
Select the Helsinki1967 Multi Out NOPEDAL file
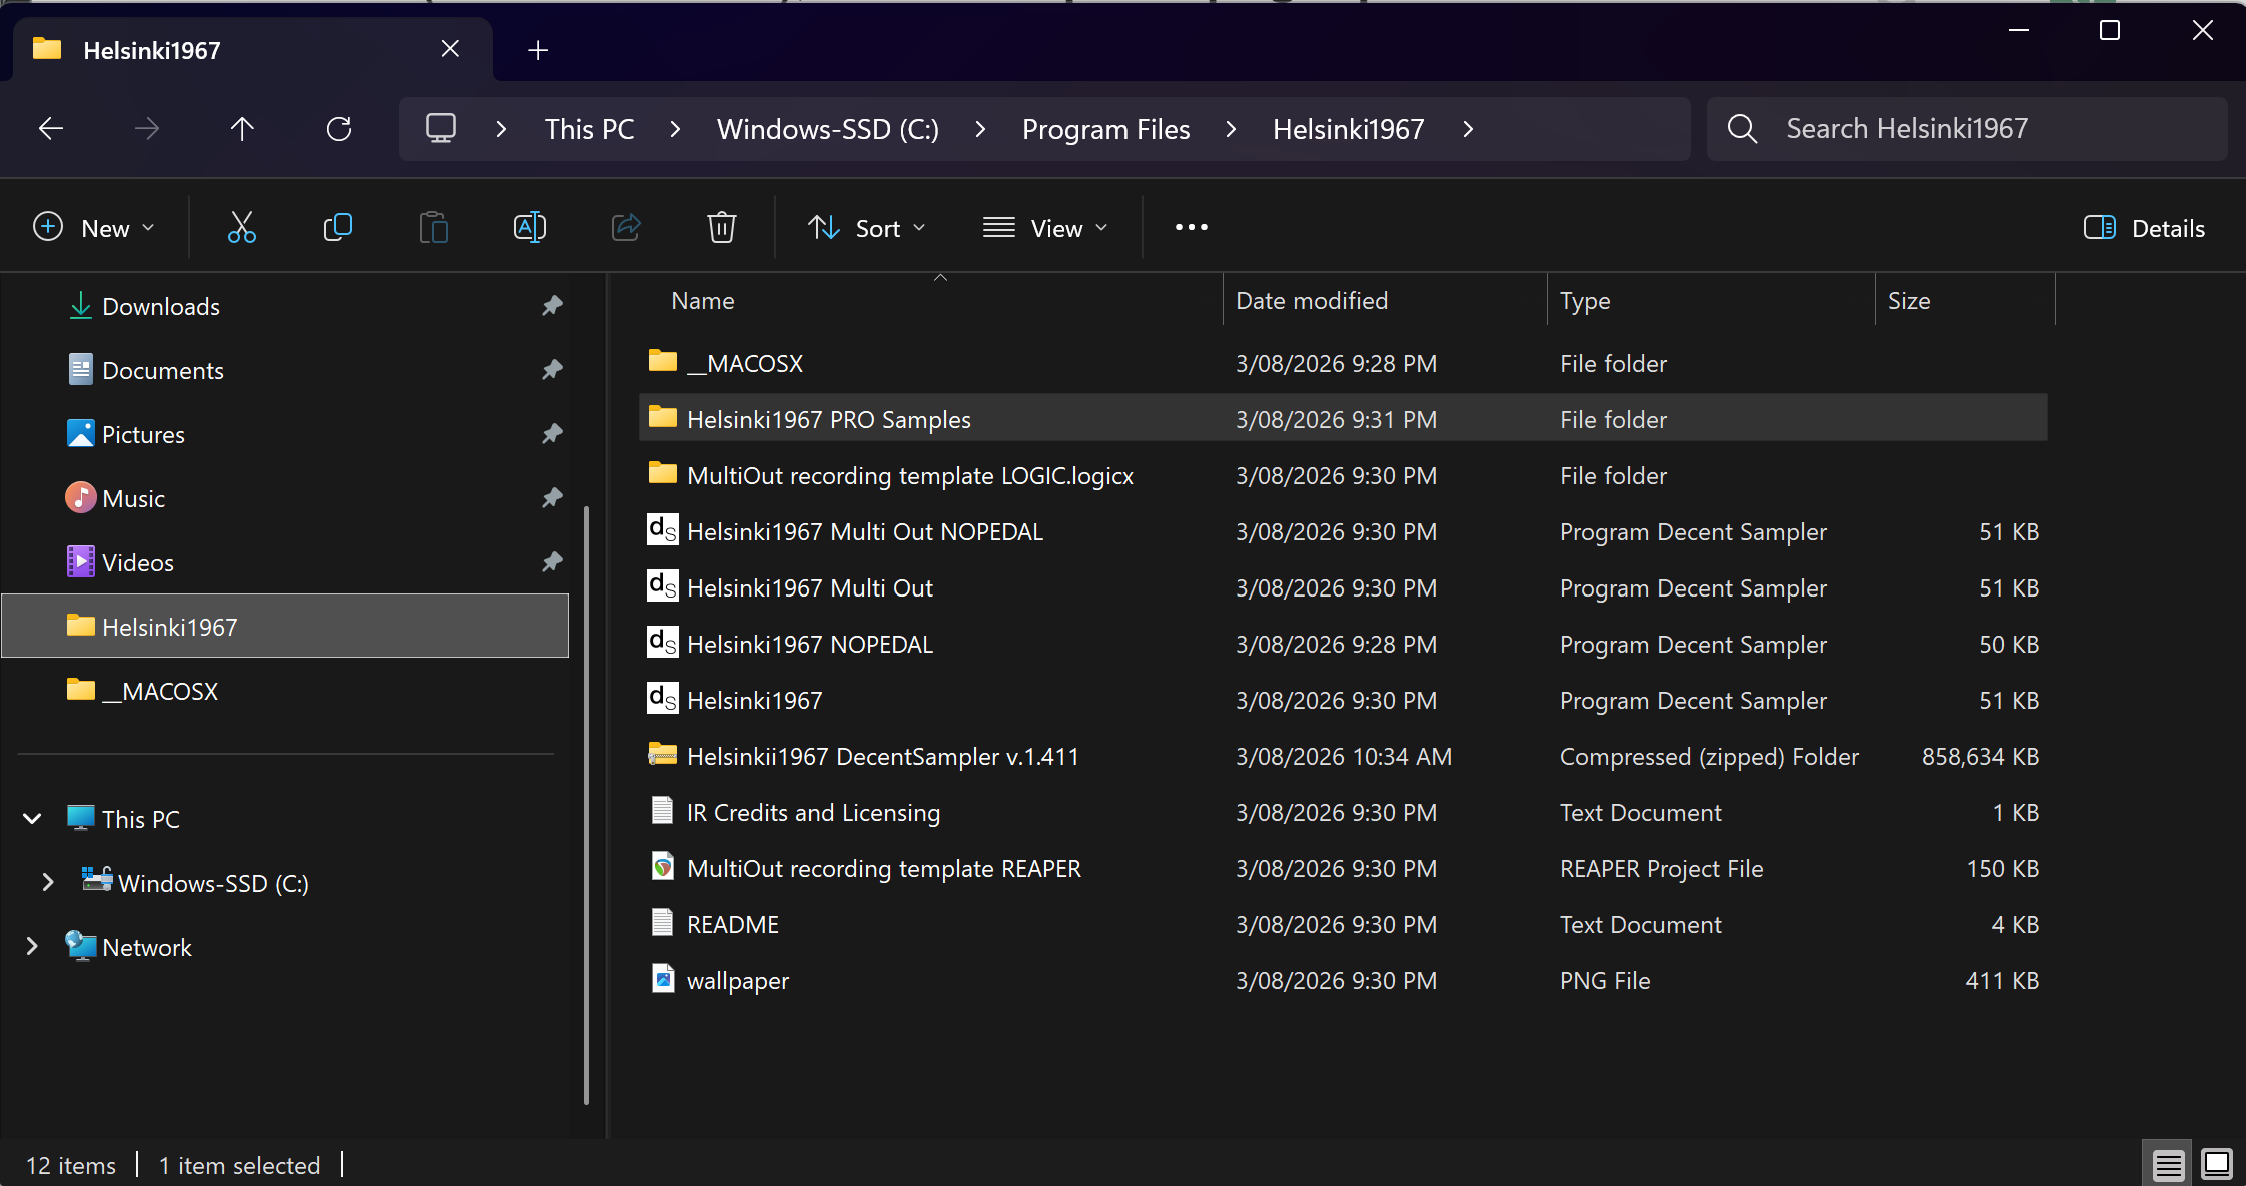pyautogui.click(x=1343, y=531)
